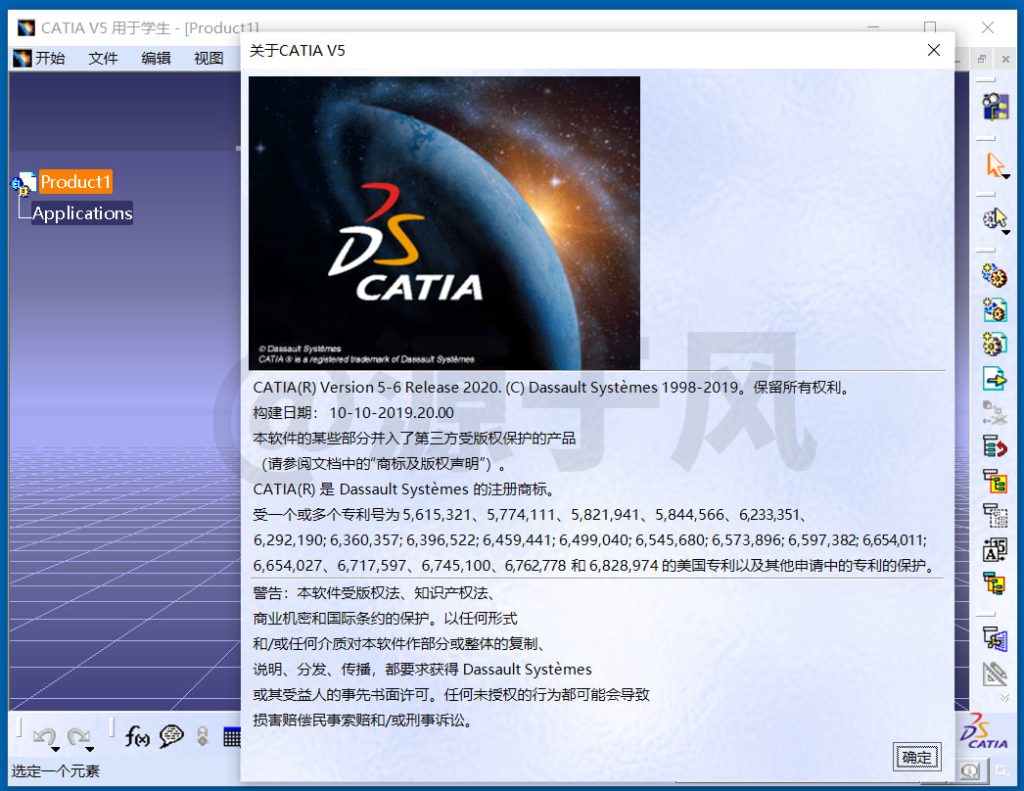Select Product1 node in the specification tree
This screenshot has width=1024, height=791.
tap(76, 182)
